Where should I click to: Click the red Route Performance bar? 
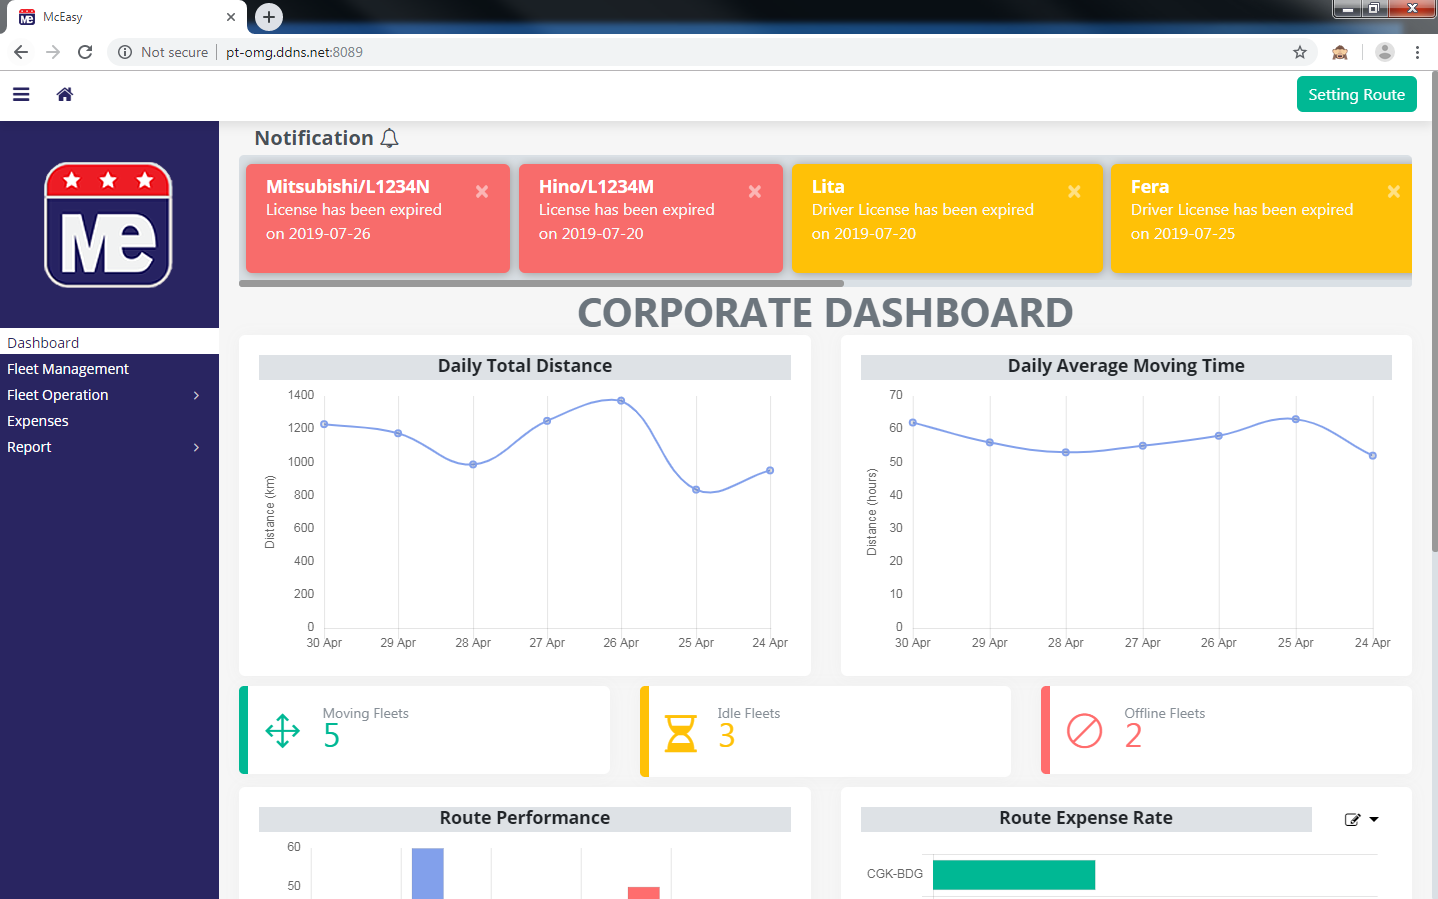click(x=644, y=893)
